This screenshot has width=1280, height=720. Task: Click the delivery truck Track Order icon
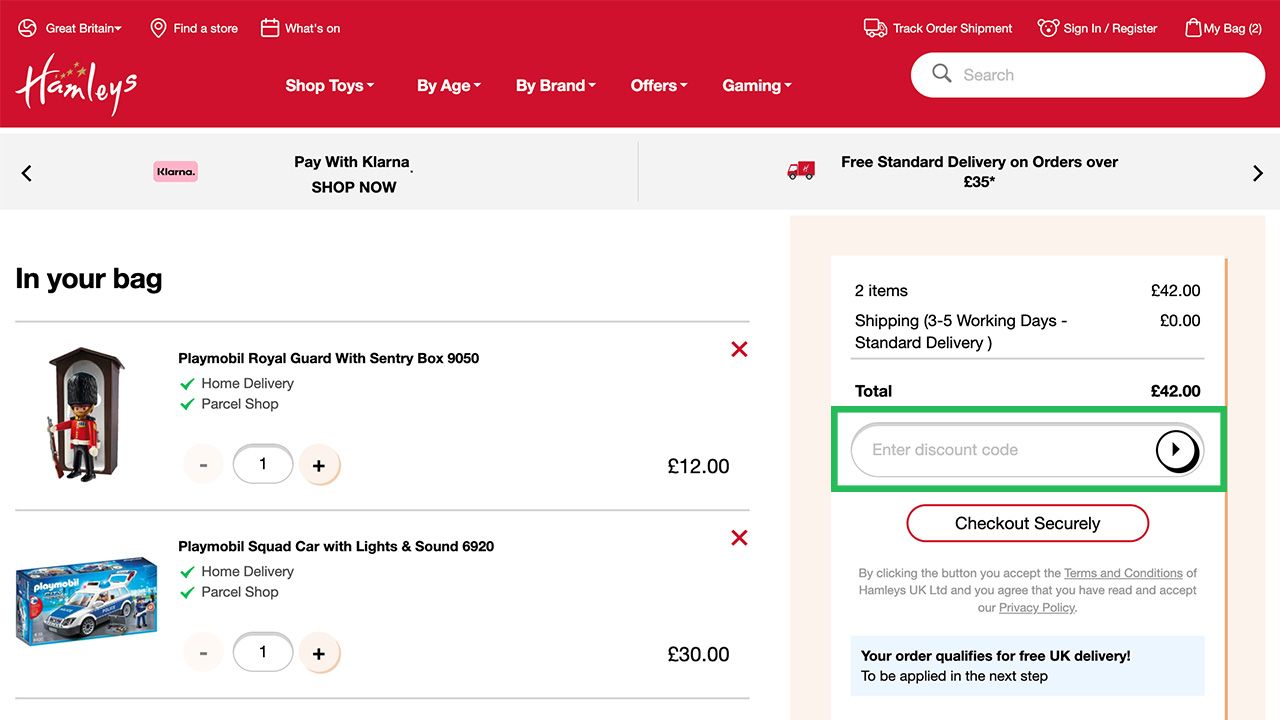pyautogui.click(x=875, y=28)
